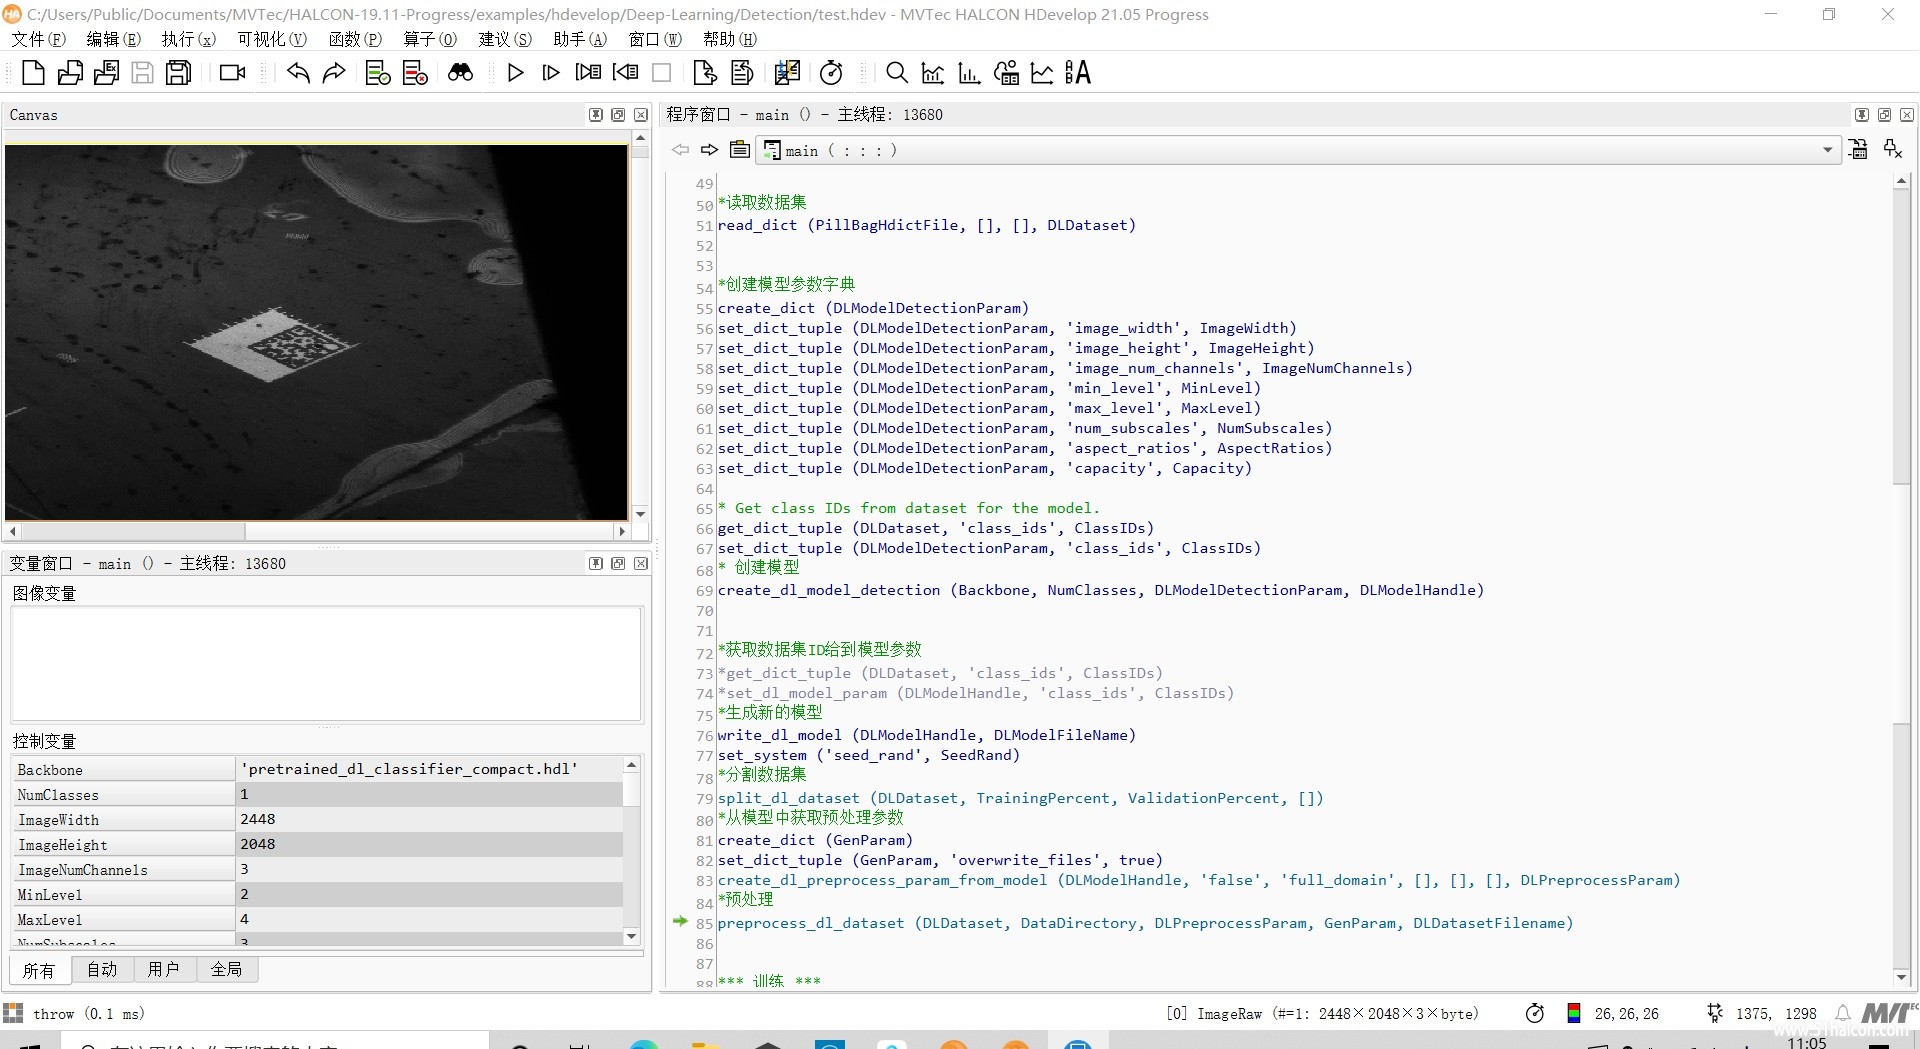Viewport: 1920px width, 1049px height.
Task: Click the first icon right of the procedure dropdown
Action: click(1858, 150)
